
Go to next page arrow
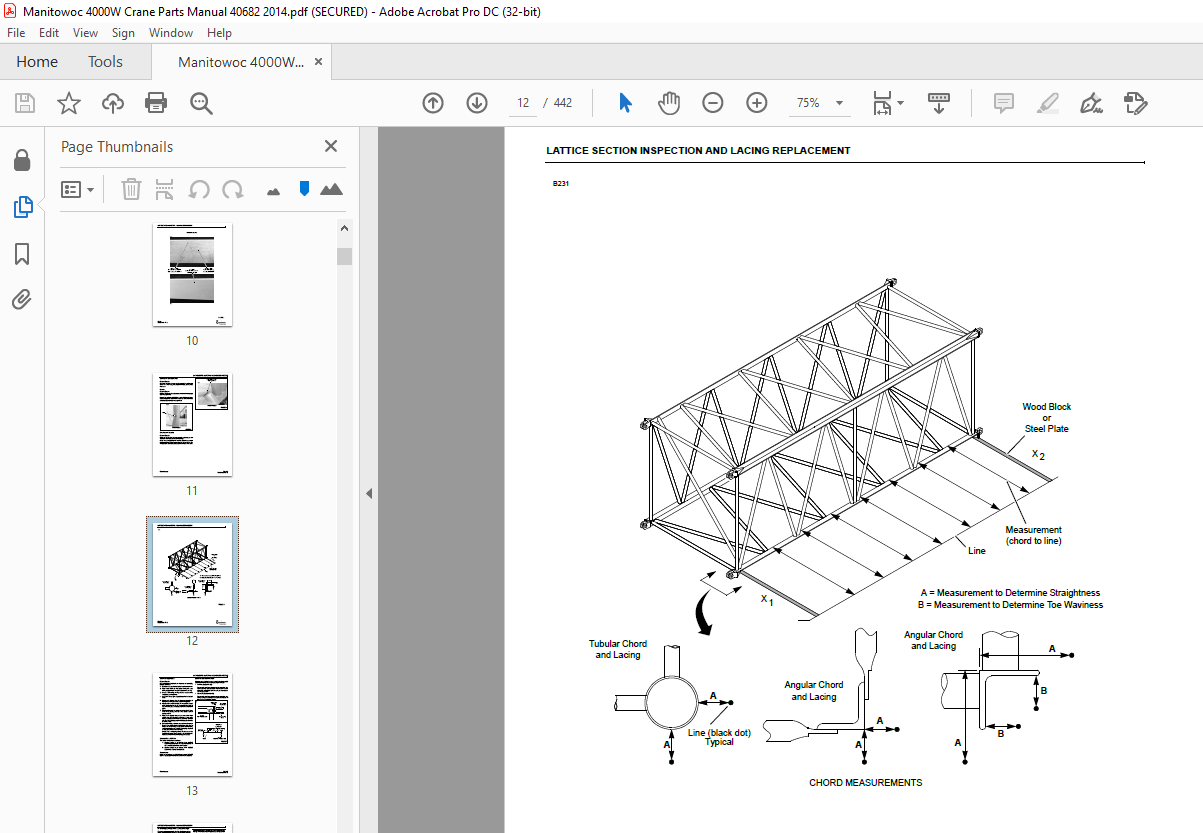tap(477, 103)
